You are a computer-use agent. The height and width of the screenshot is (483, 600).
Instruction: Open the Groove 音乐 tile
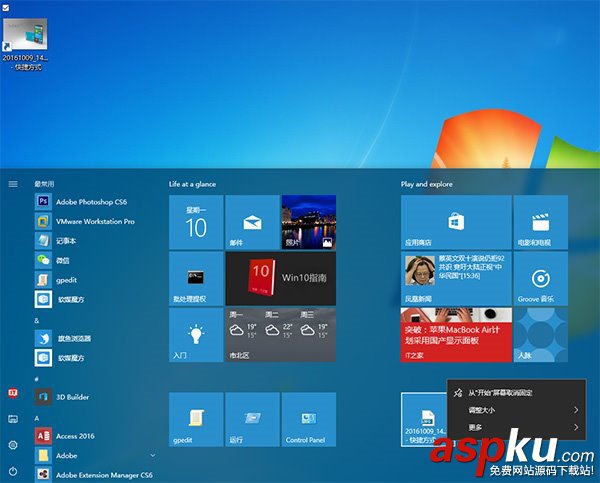pos(540,278)
